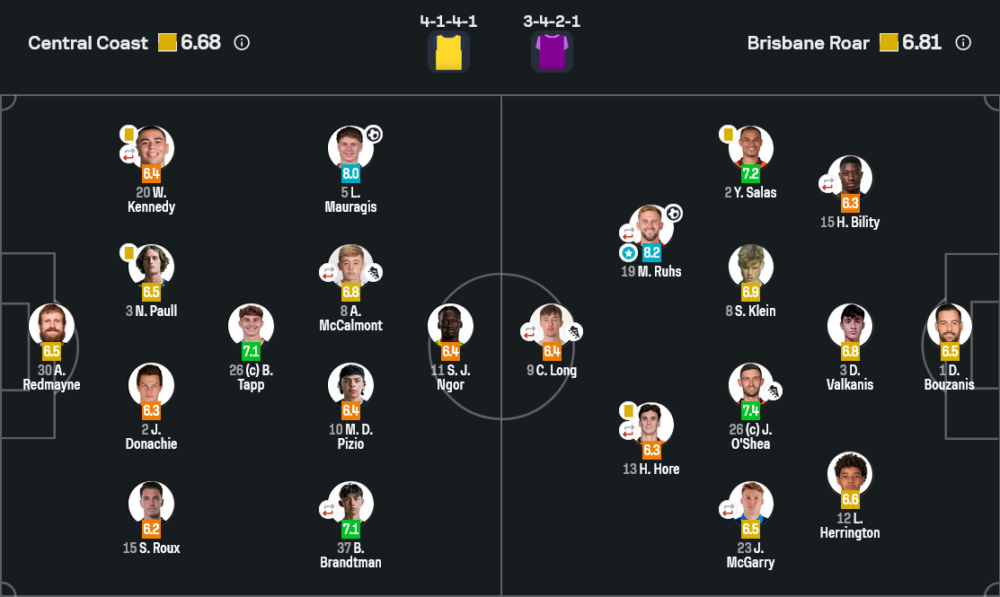Open goalkeeper A. Redmayne's player photo

tap(51, 325)
